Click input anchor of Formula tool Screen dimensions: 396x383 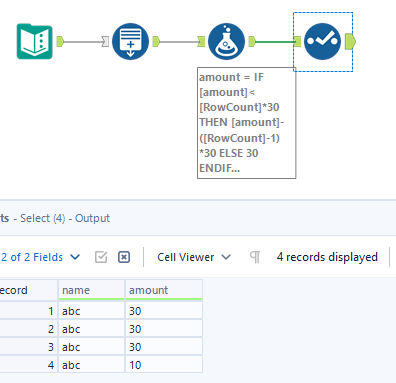(x=201, y=42)
